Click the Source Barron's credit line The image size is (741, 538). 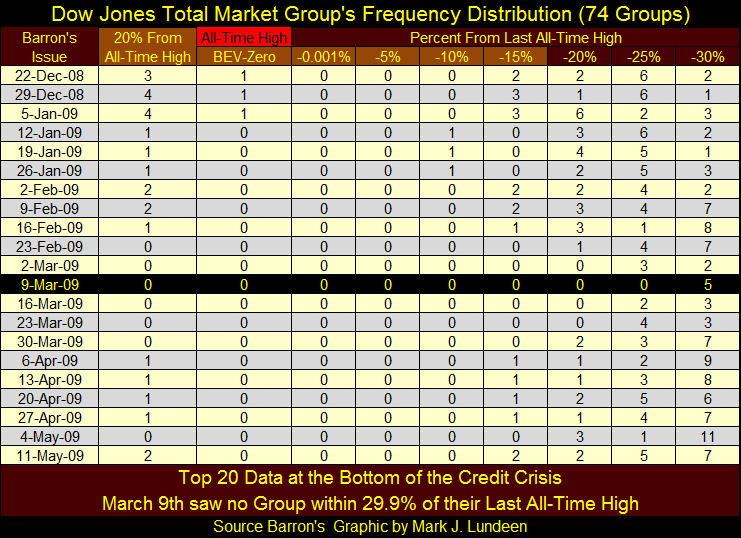(x=370, y=526)
